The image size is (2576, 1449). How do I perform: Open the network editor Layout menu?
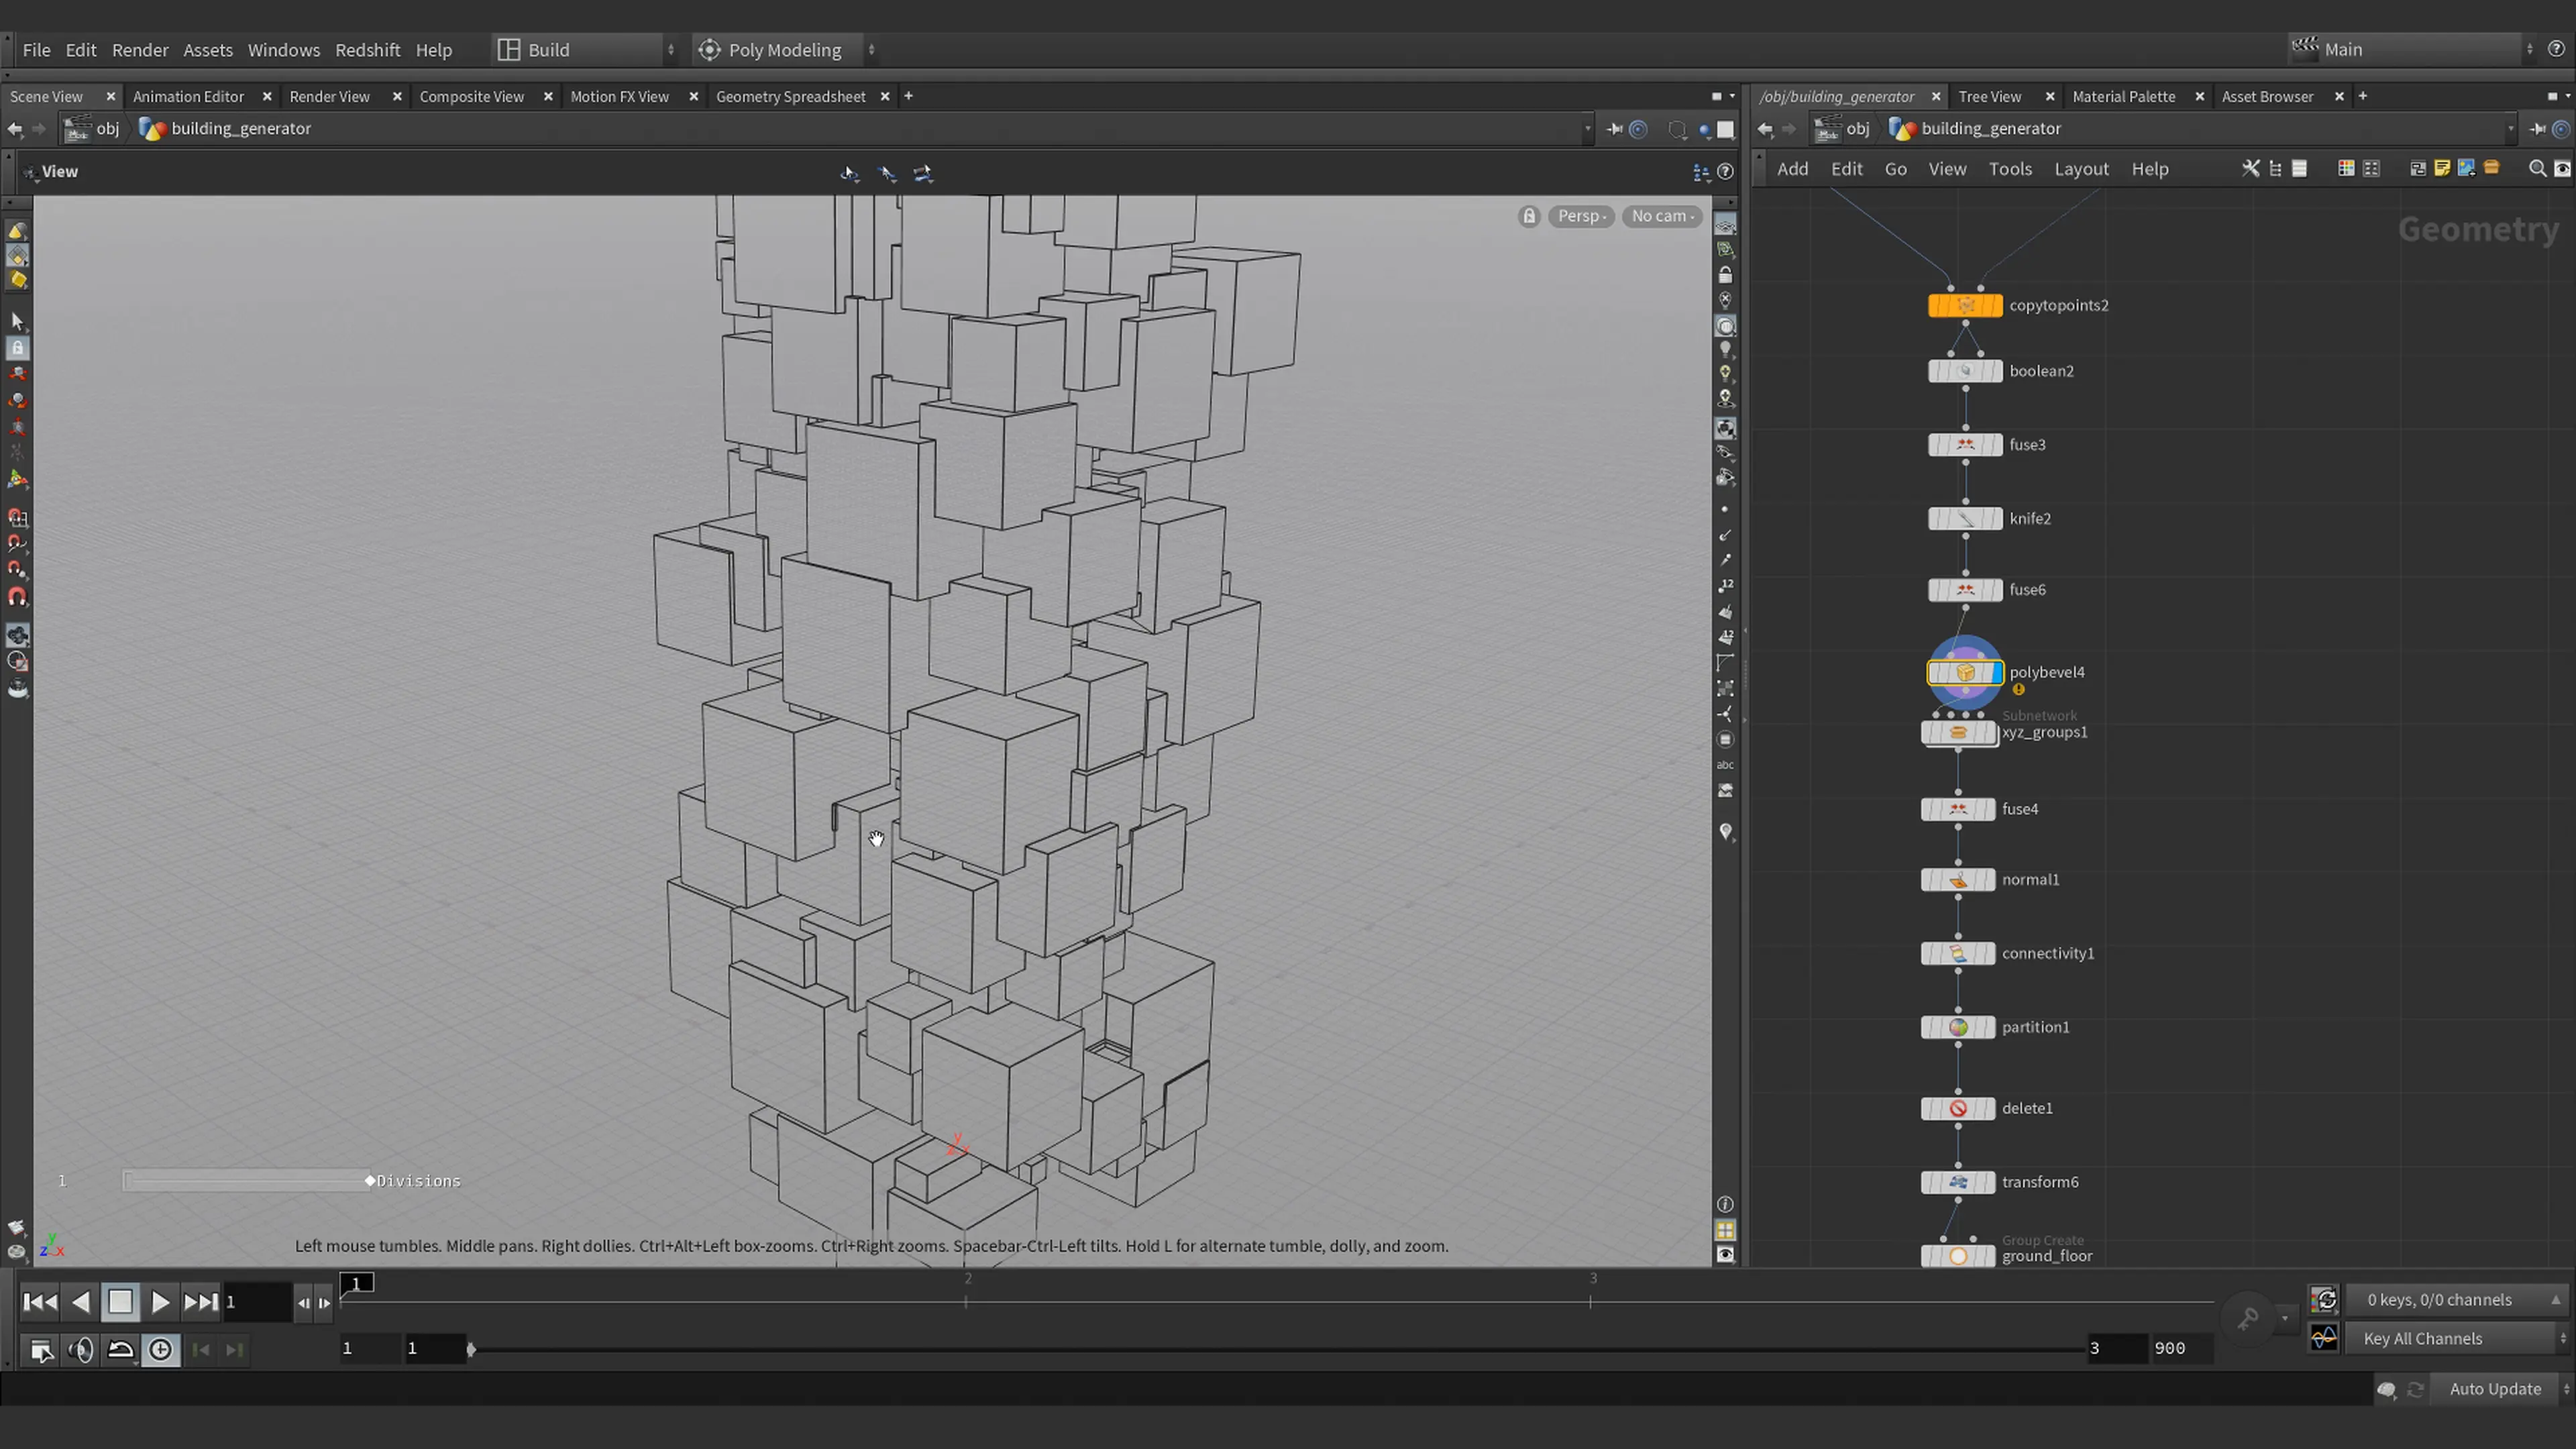pyautogui.click(x=2081, y=169)
